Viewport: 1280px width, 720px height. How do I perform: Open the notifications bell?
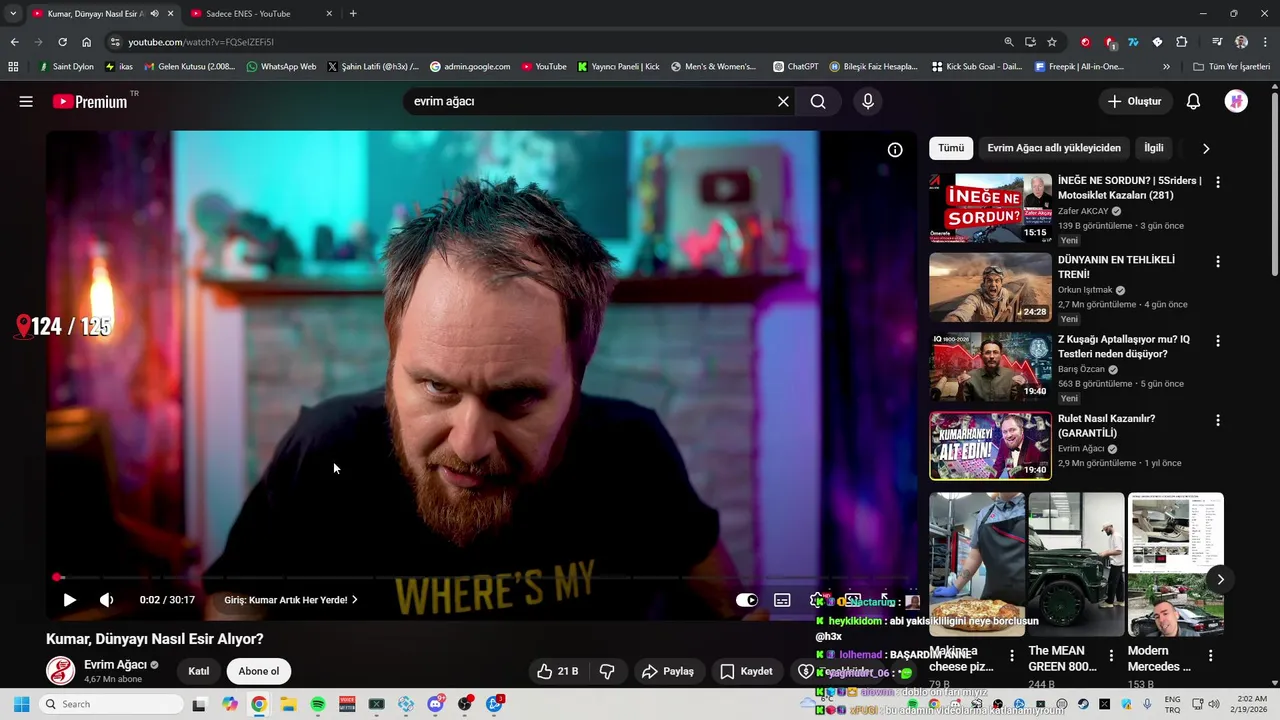tap(1193, 101)
